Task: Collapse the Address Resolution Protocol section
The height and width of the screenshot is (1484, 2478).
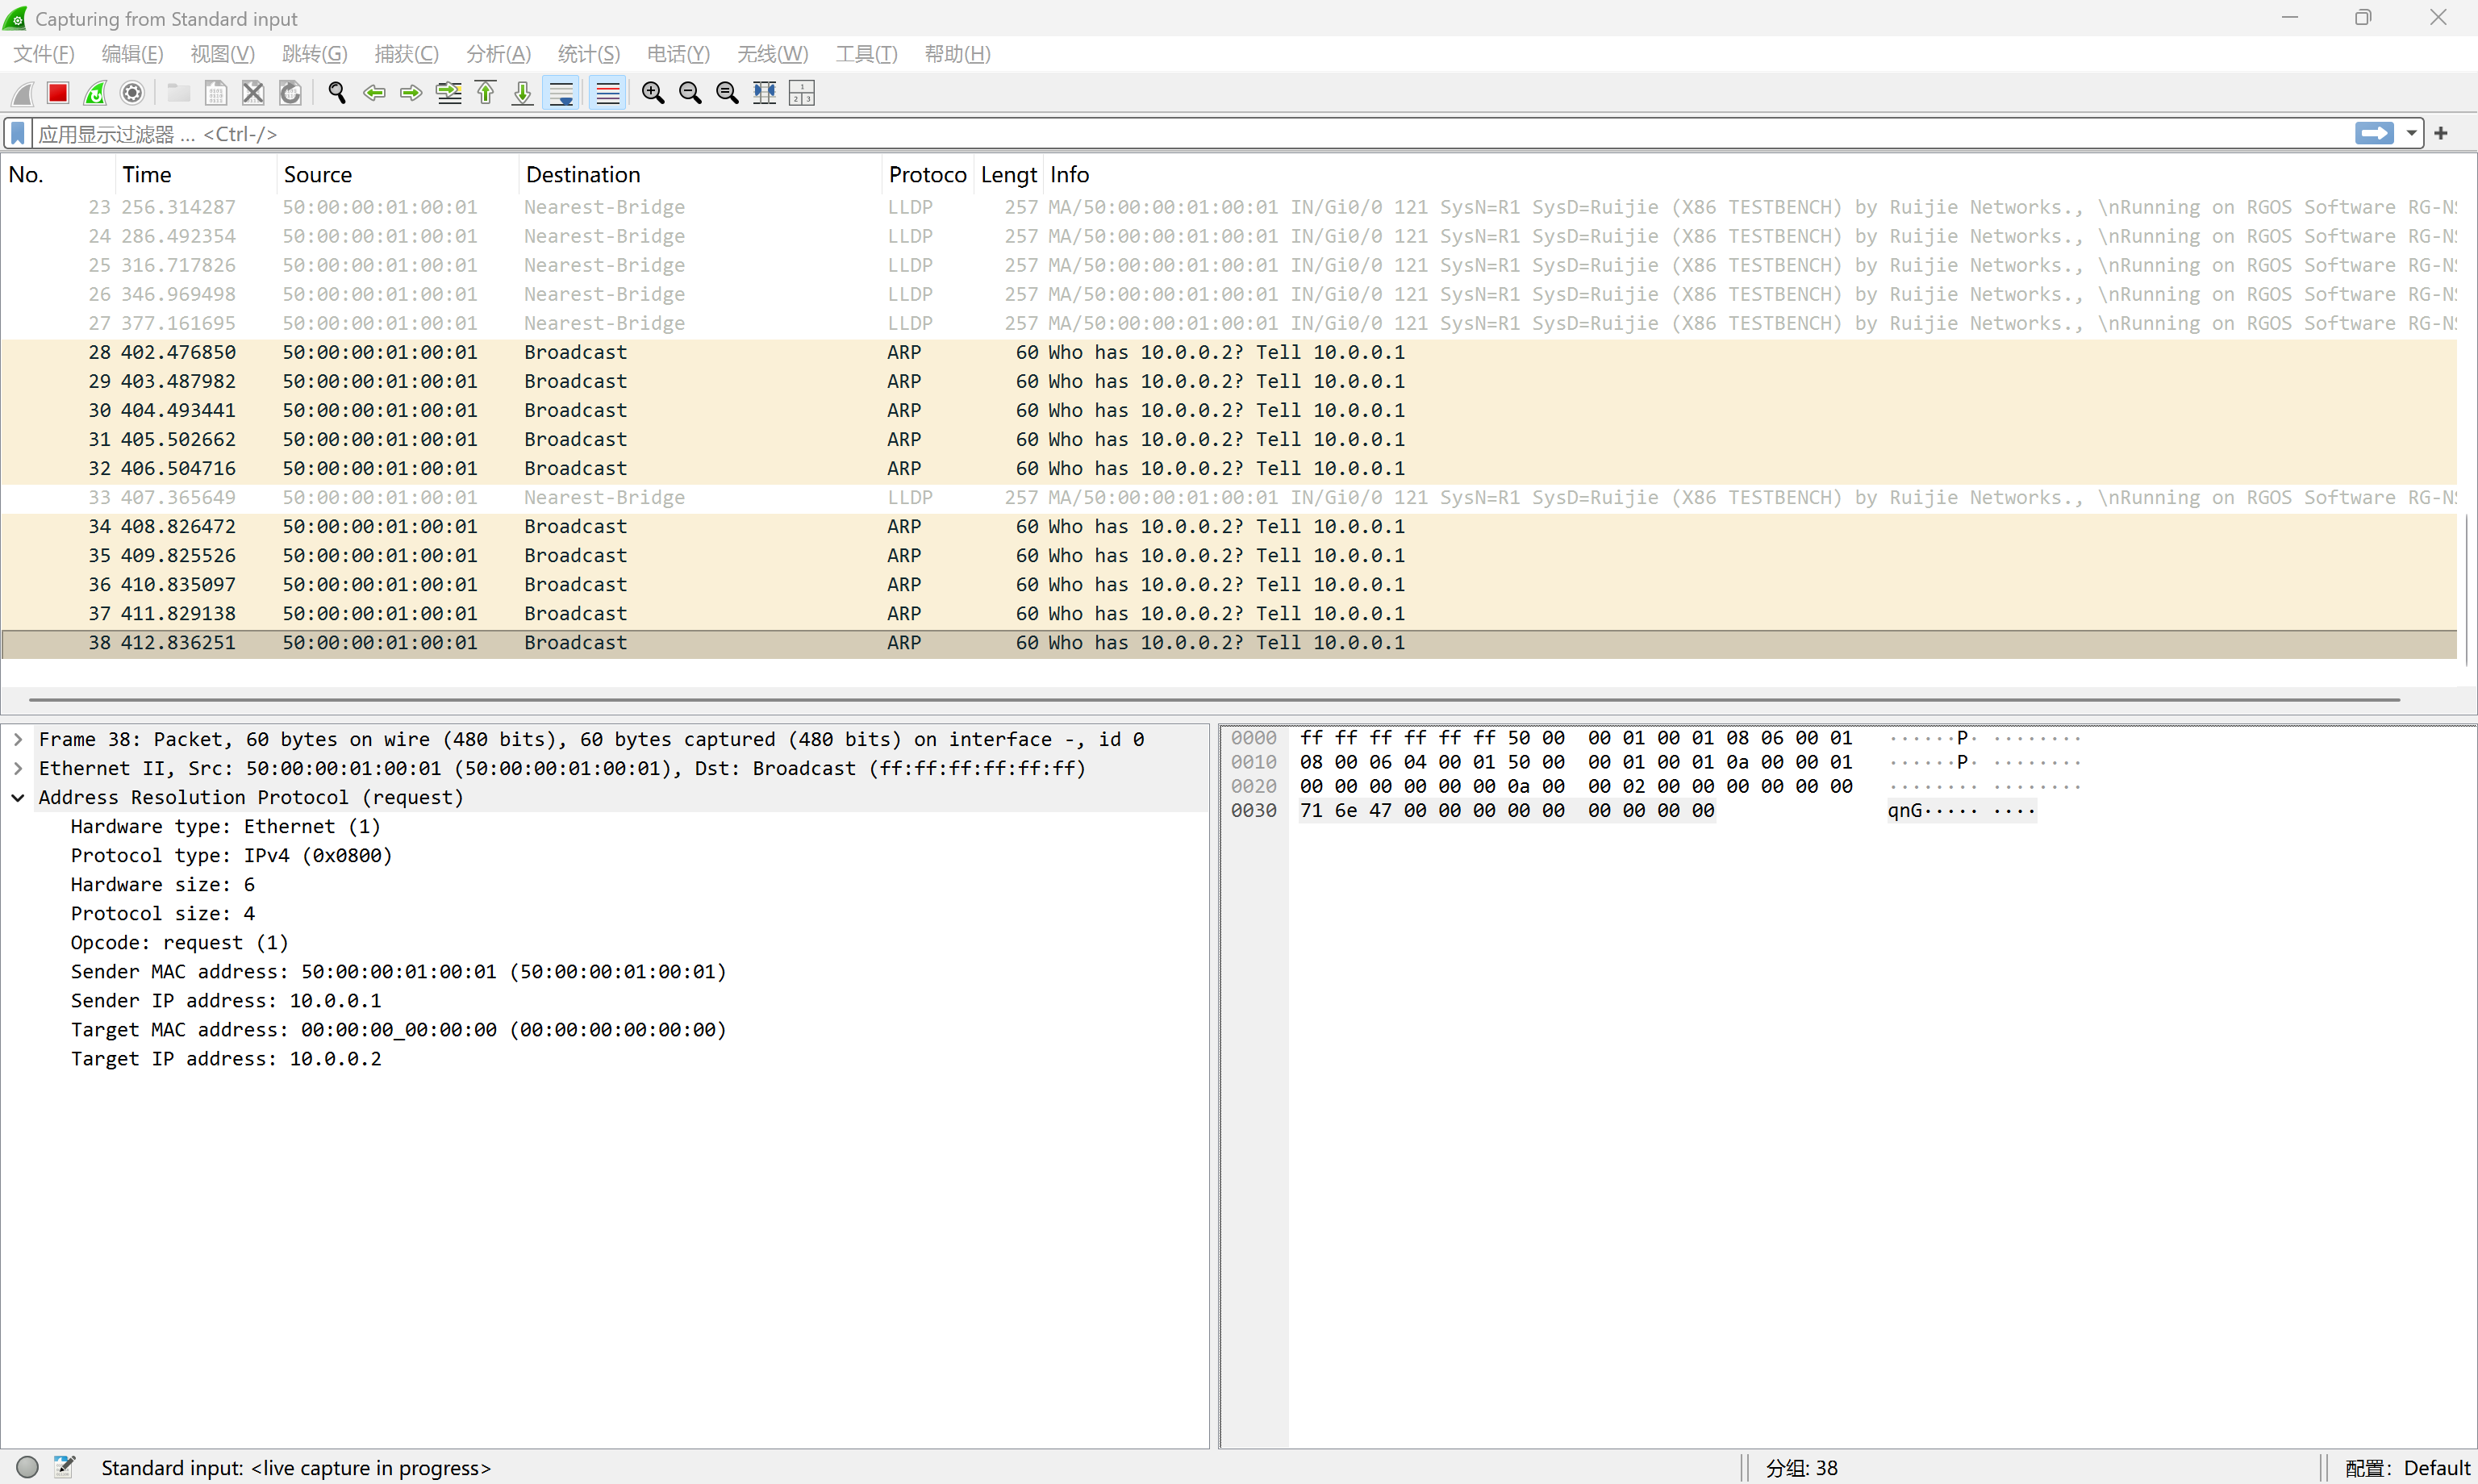Action: click(x=18, y=797)
